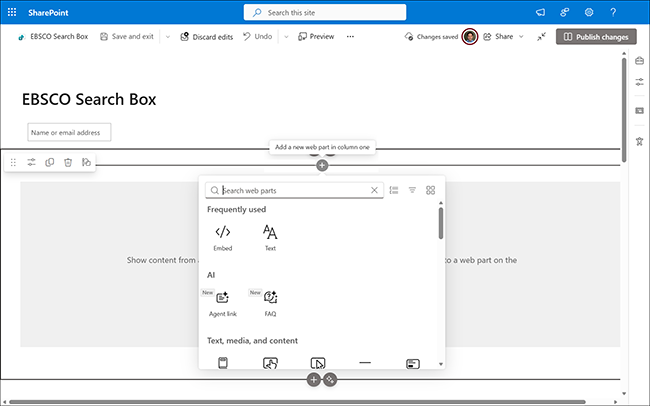The width and height of the screenshot is (650, 406).
Task: Open the megaphone feedback icon
Action: click(540, 12)
